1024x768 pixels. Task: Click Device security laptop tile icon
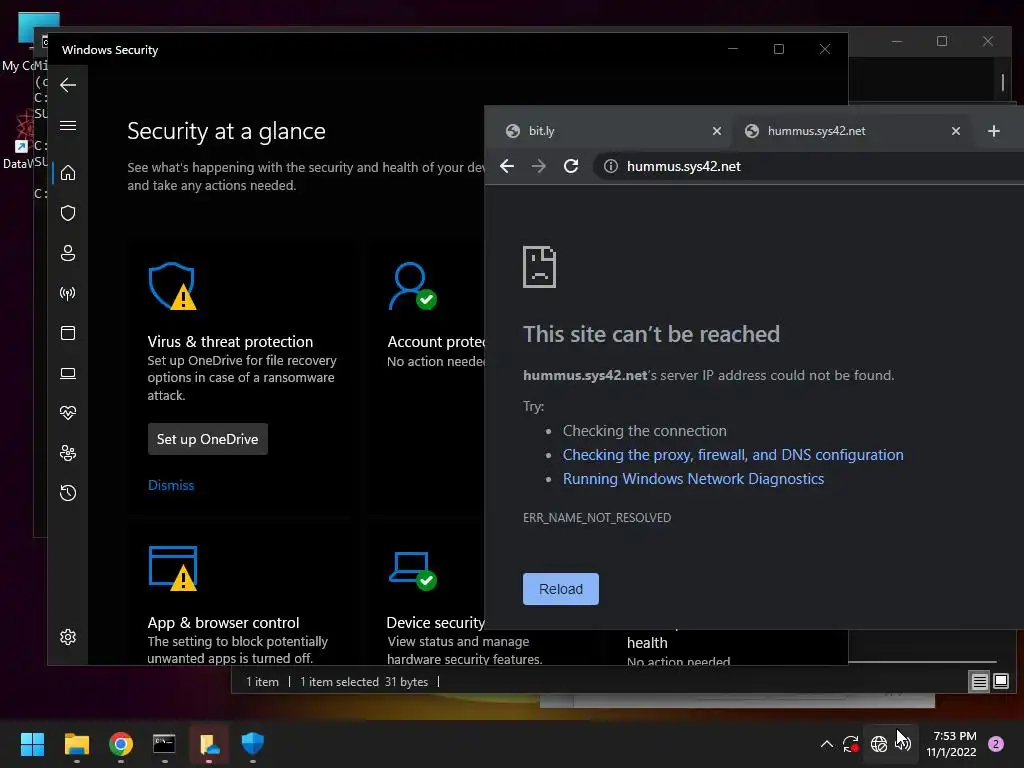point(413,571)
